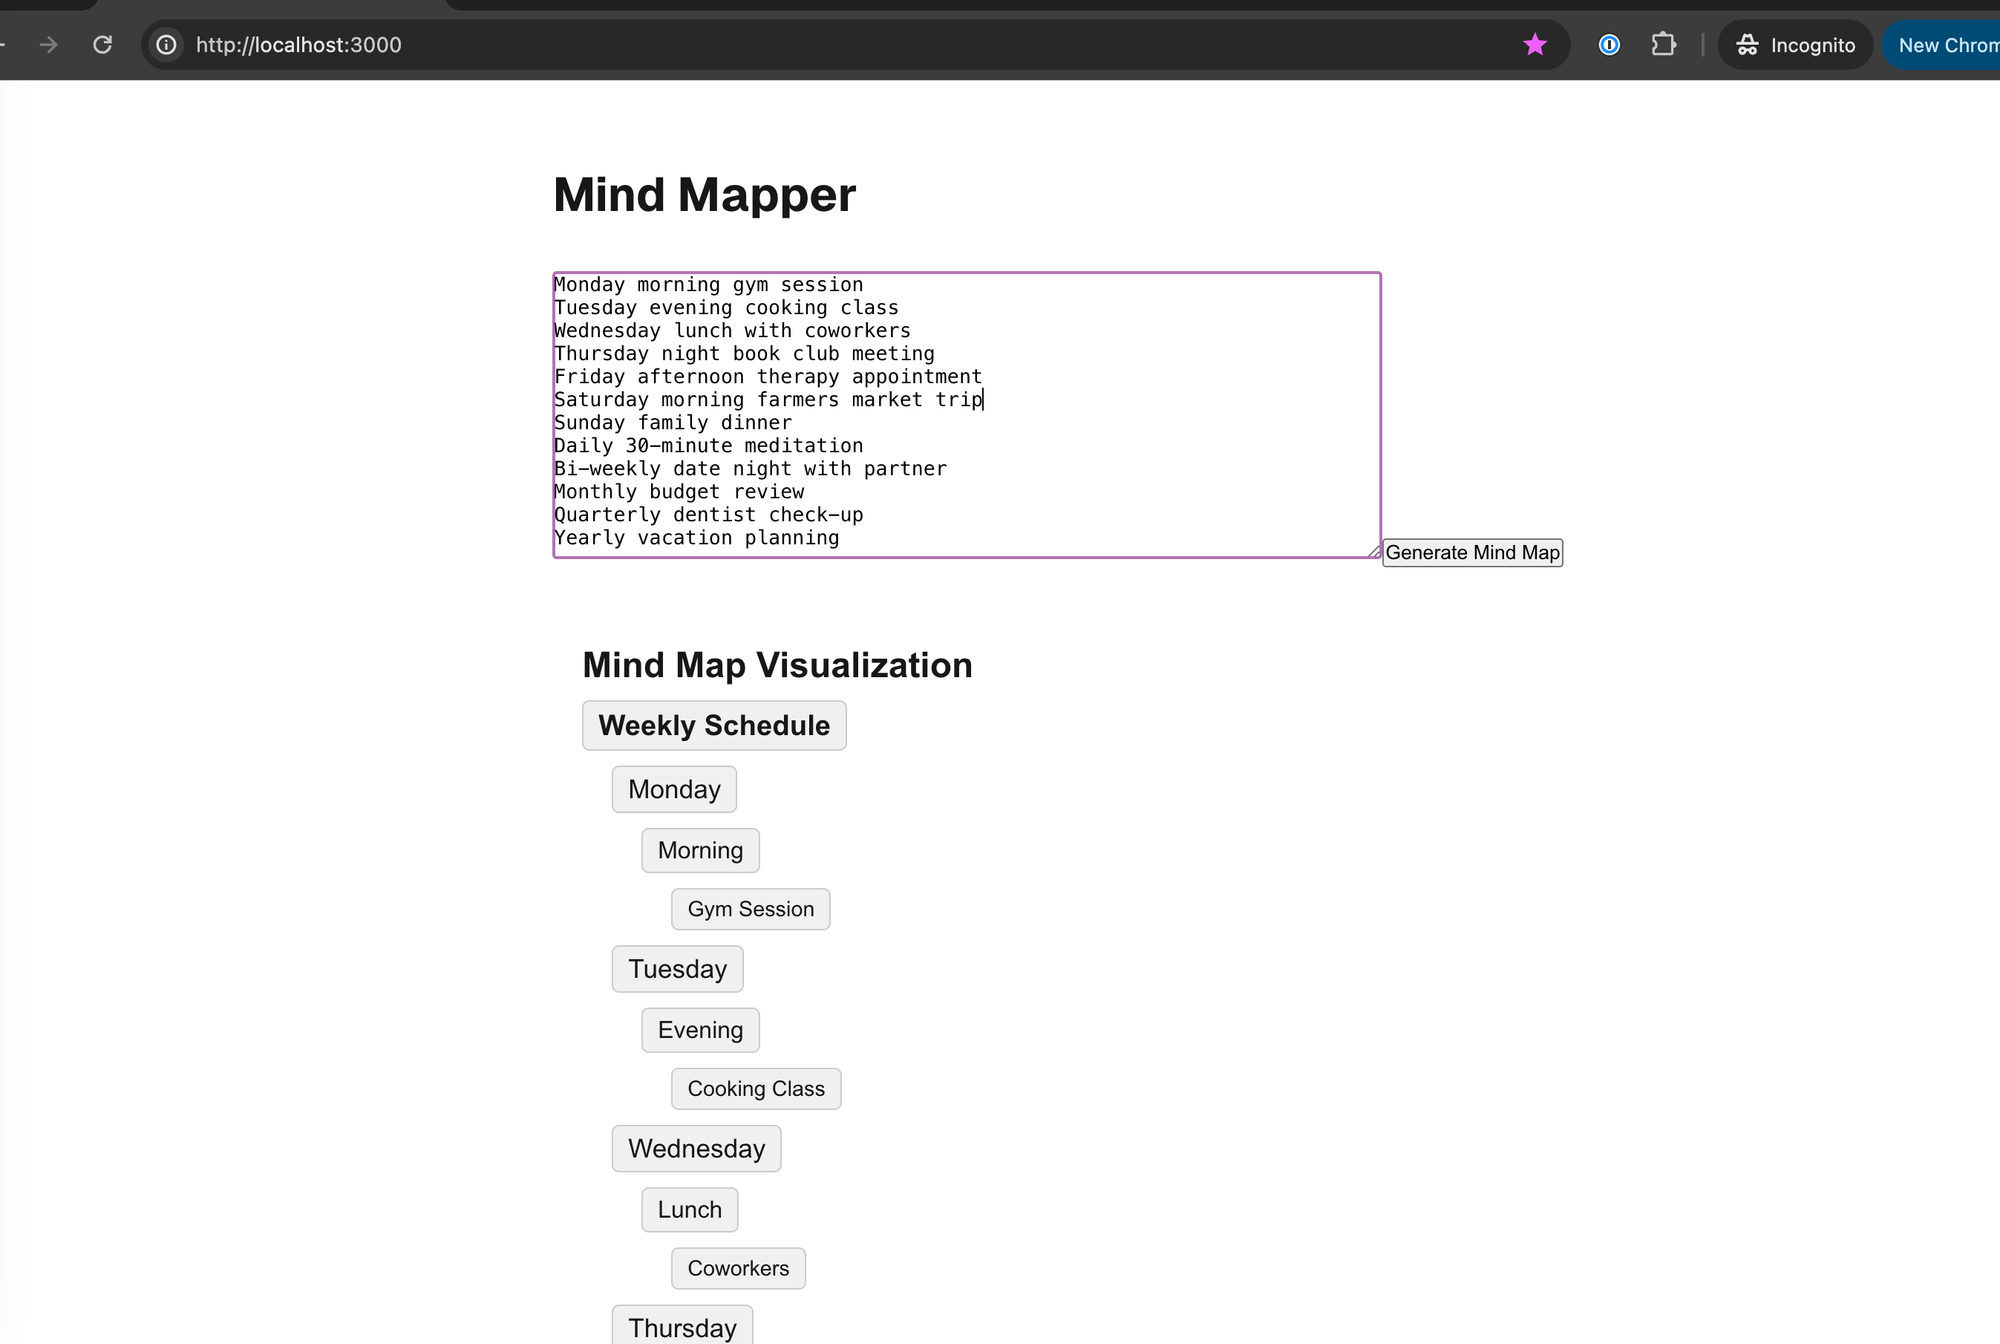The image size is (2000, 1344).
Task: Click the New Chrome available button
Action: (1945, 45)
